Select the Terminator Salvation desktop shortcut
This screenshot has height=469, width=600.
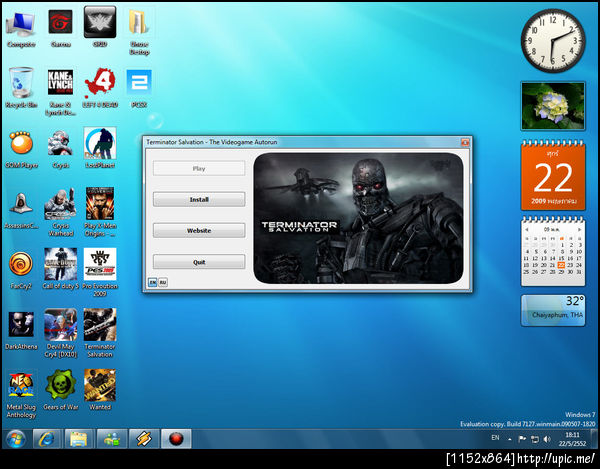tap(100, 333)
